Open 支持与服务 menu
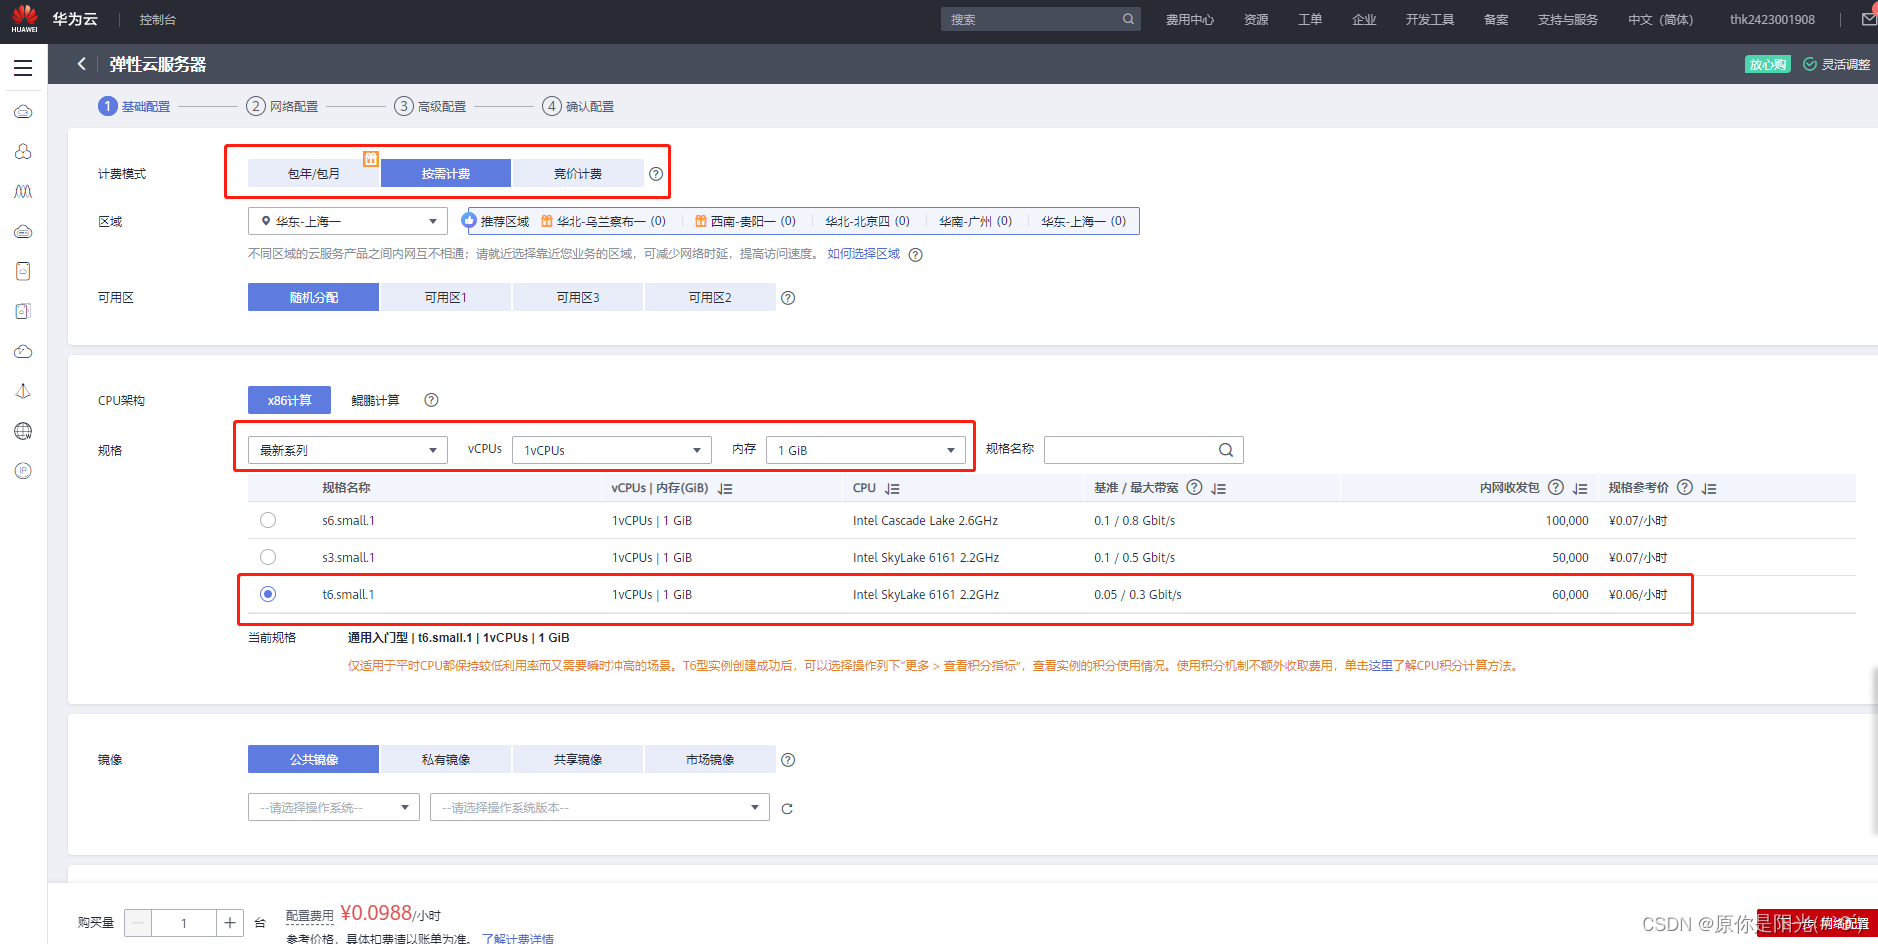Image resolution: width=1878 pixels, height=944 pixels. point(1568,20)
